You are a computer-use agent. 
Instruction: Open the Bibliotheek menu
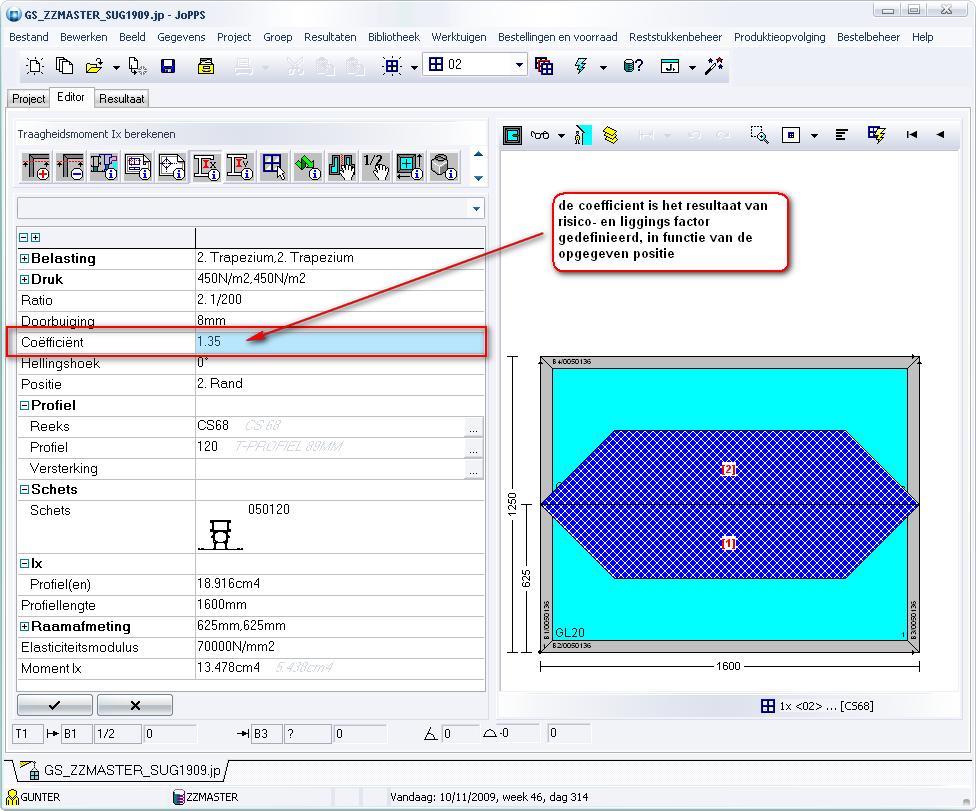click(x=394, y=37)
